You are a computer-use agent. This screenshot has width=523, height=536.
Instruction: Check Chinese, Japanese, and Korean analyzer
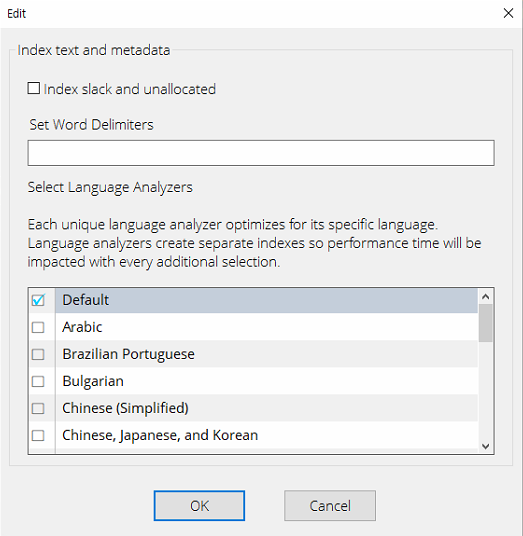point(38,435)
